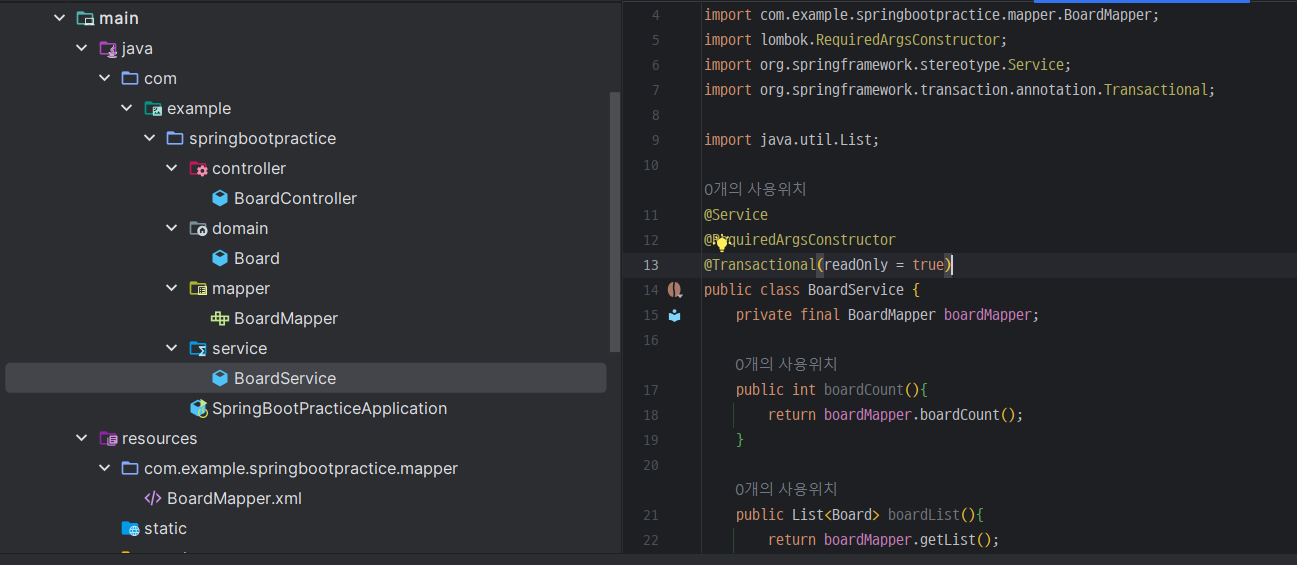Click the SpringBootPracticeApplication run class icon
Viewport: 1297px width, 565px height.
[198, 408]
